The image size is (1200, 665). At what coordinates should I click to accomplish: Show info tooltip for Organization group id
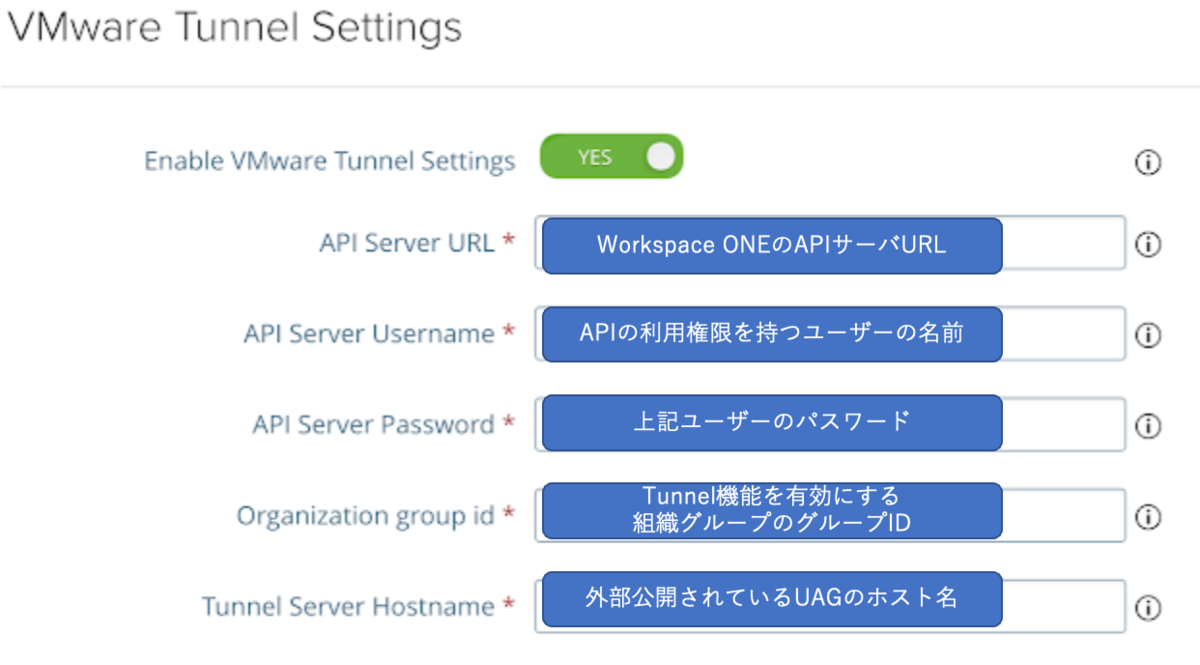coord(1147,516)
